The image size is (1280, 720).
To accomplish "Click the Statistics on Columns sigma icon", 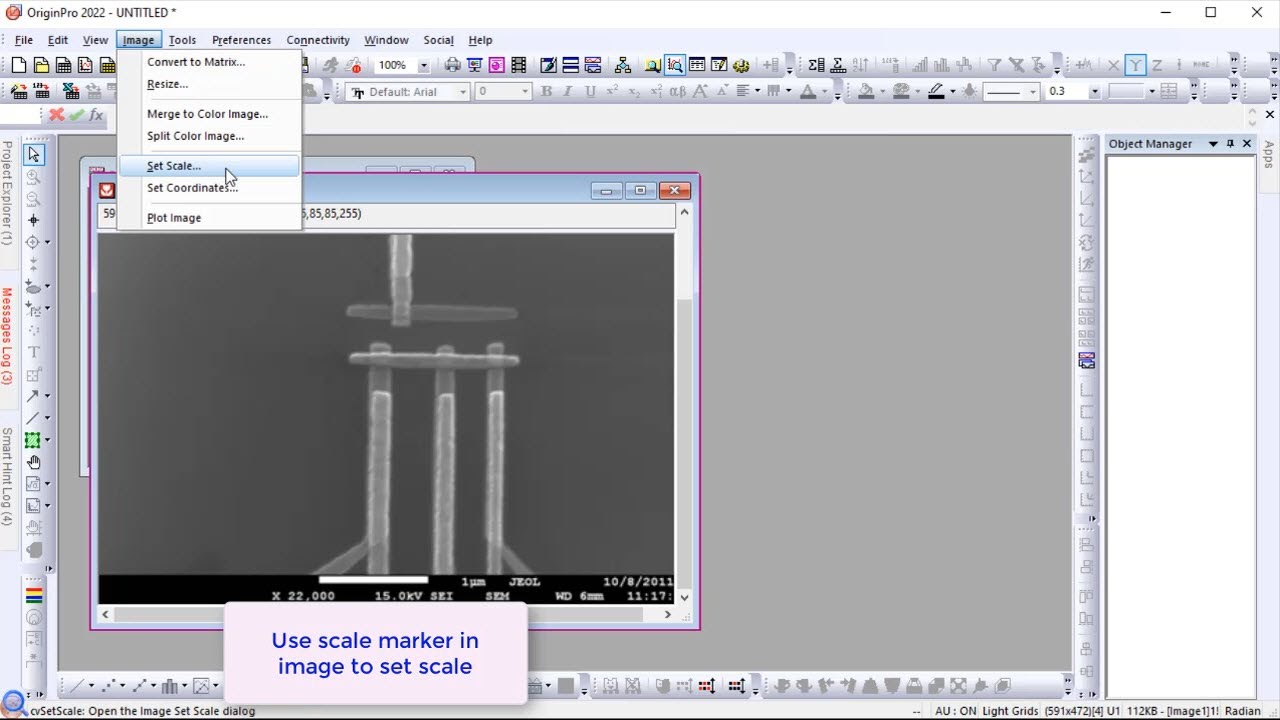I will (x=816, y=65).
